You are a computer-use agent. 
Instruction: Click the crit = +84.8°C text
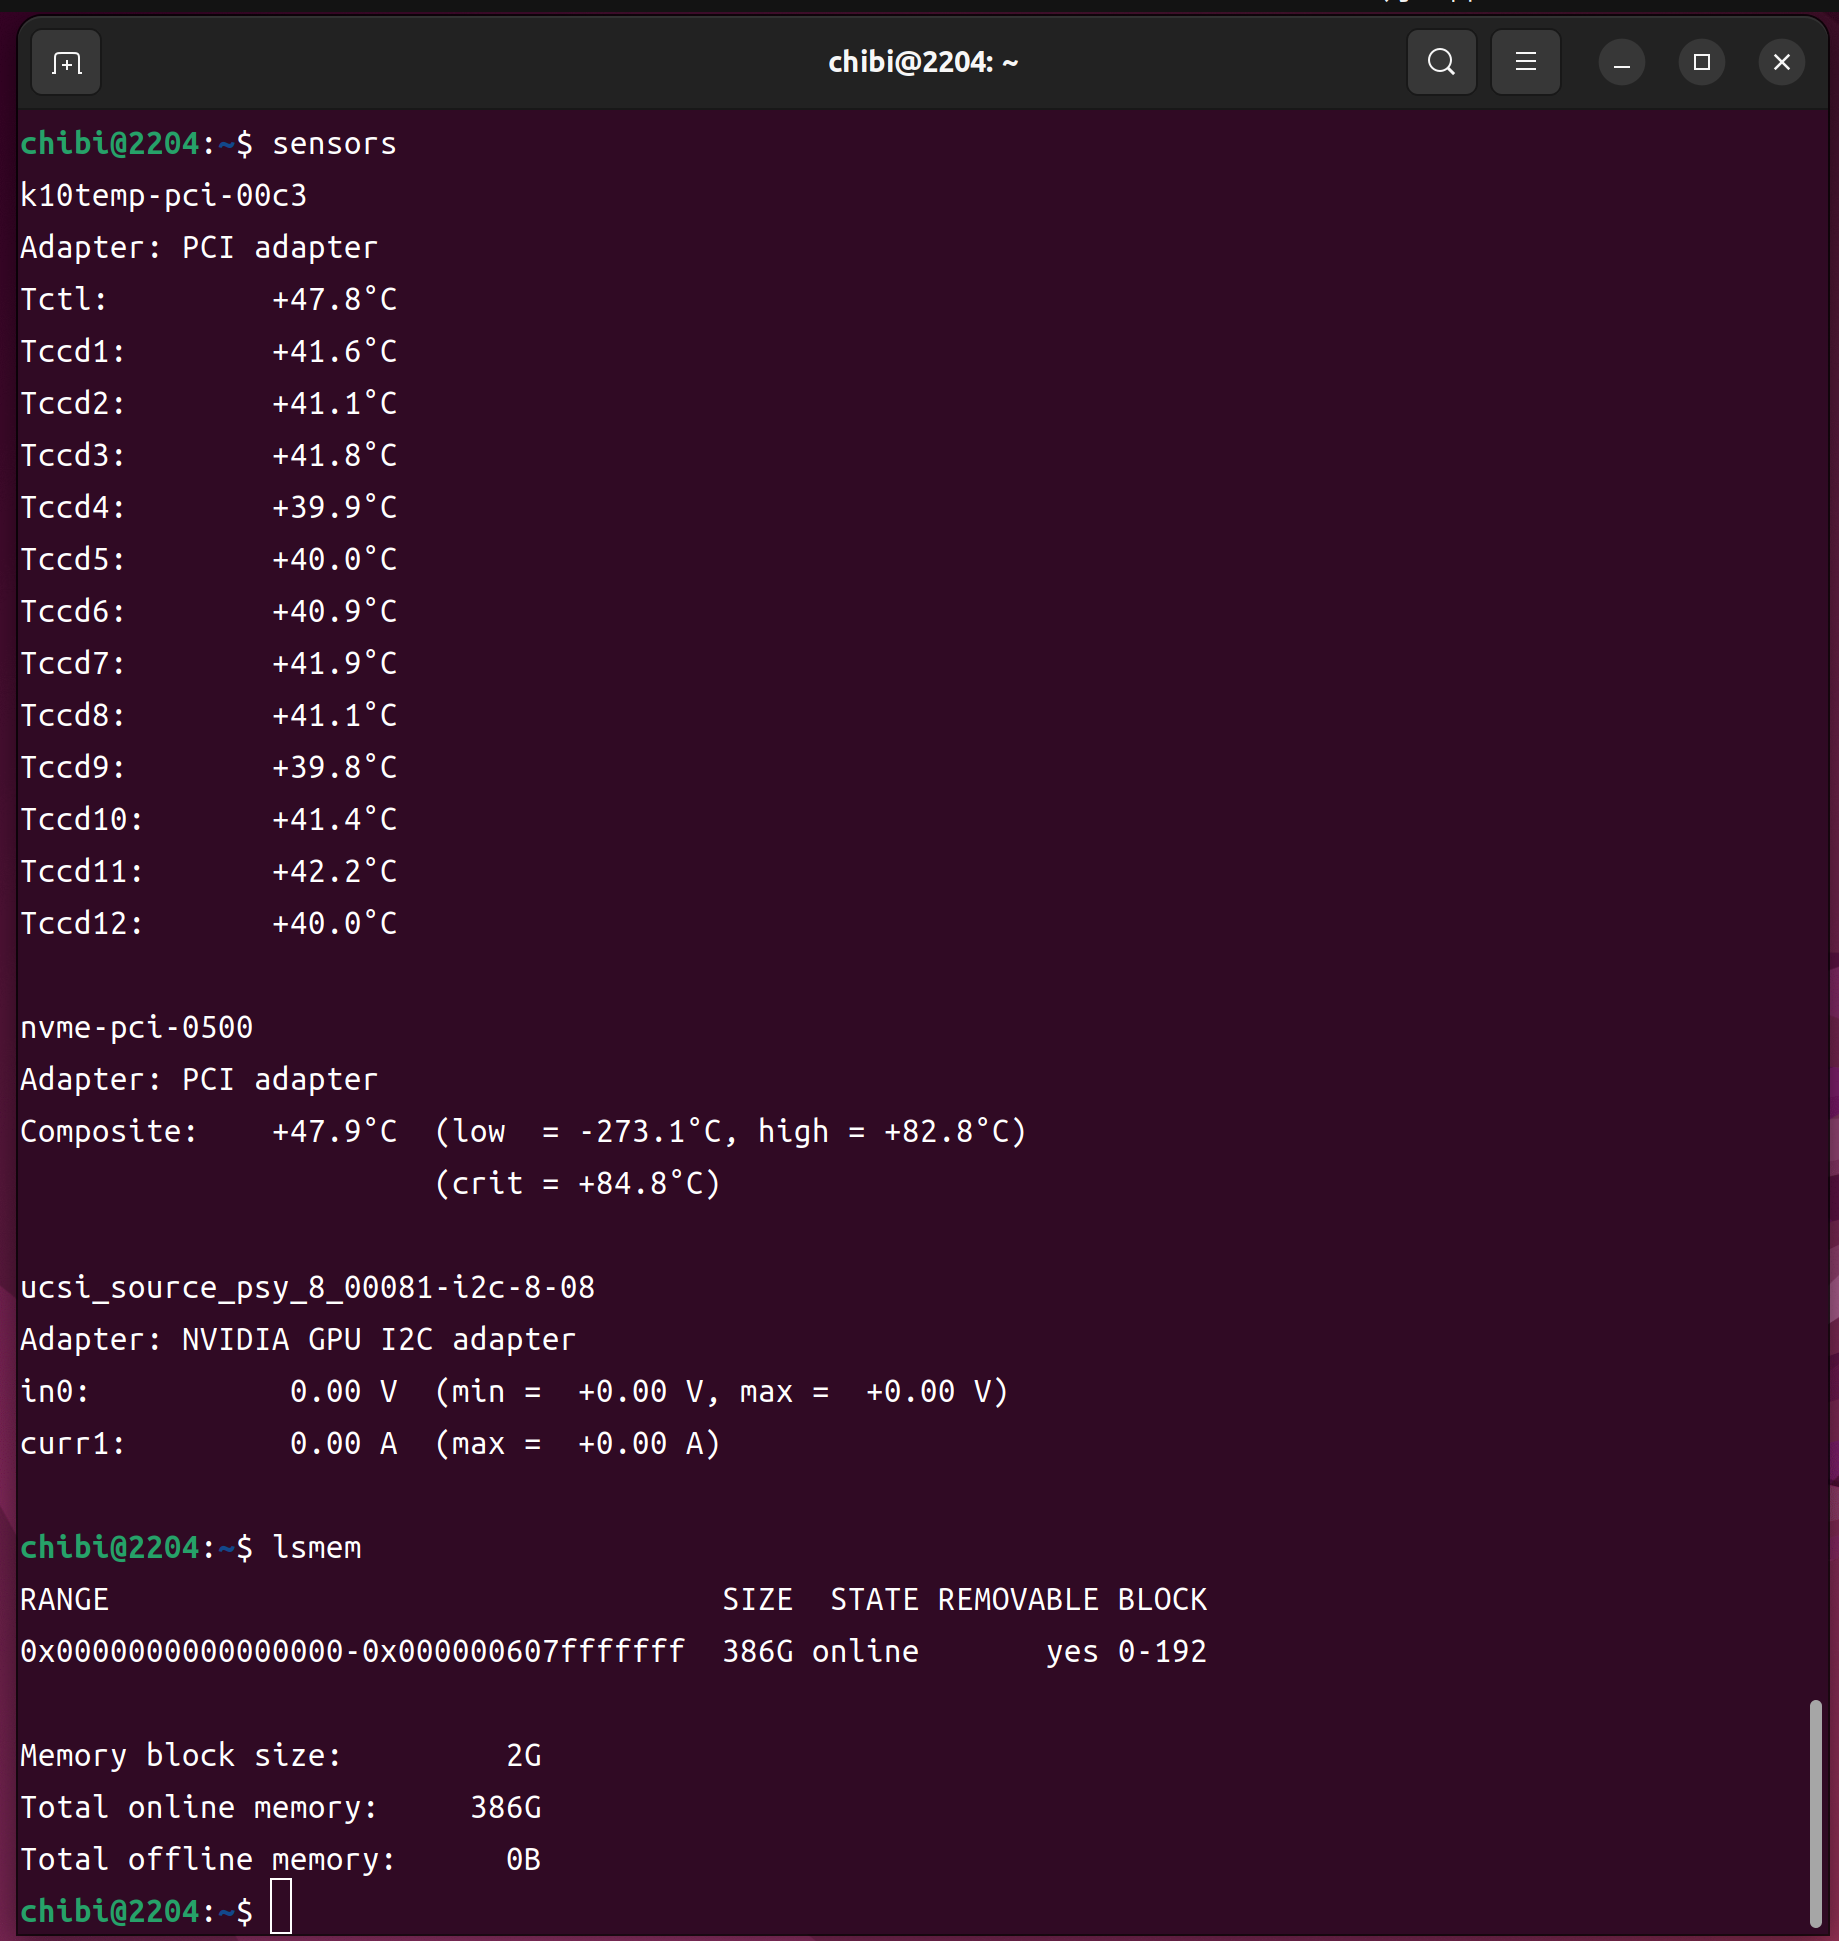point(578,1184)
